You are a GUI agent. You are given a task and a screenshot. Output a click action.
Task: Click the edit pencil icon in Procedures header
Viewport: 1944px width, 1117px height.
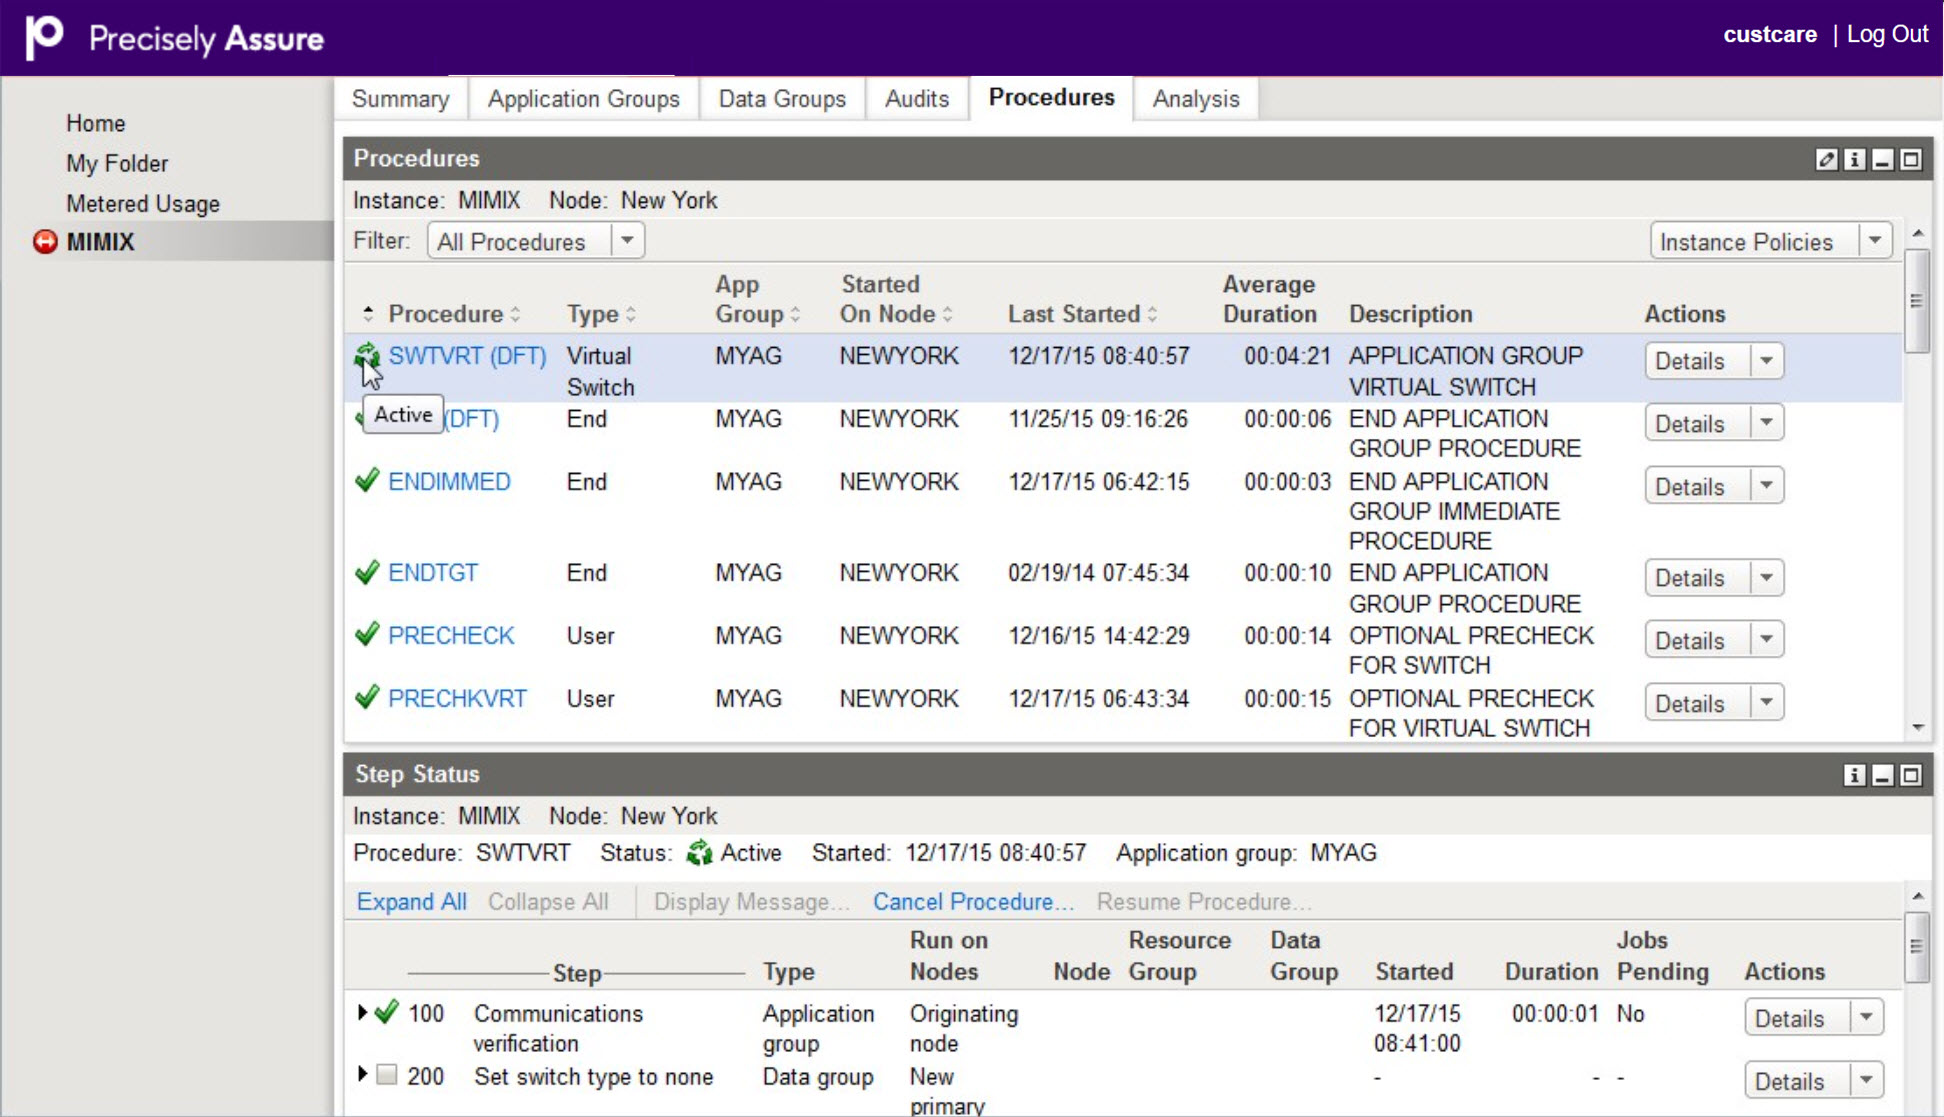[x=1826, y=159]
